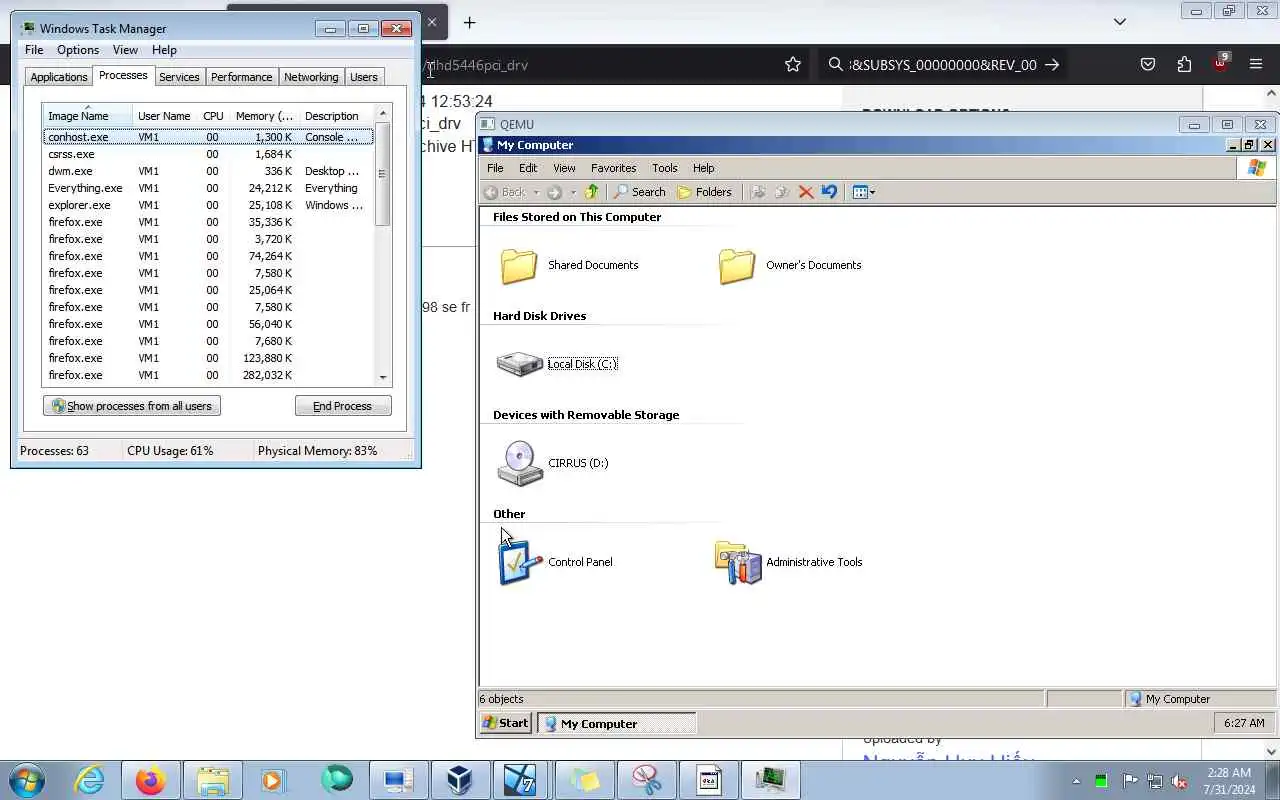The width and height of the screenshot is (1280, 800).
Task: Click the red Delete X icon in My Computer
Action: click(806, 192)
